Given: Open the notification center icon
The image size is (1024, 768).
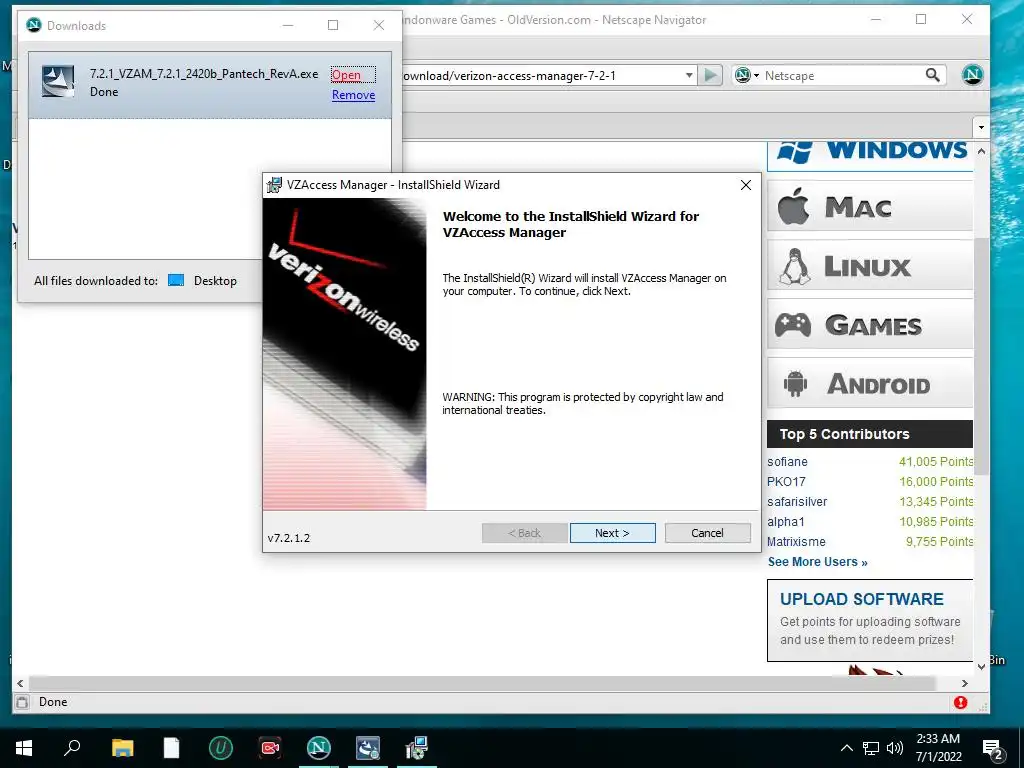Looking at the screenshot, I should 993,748.
